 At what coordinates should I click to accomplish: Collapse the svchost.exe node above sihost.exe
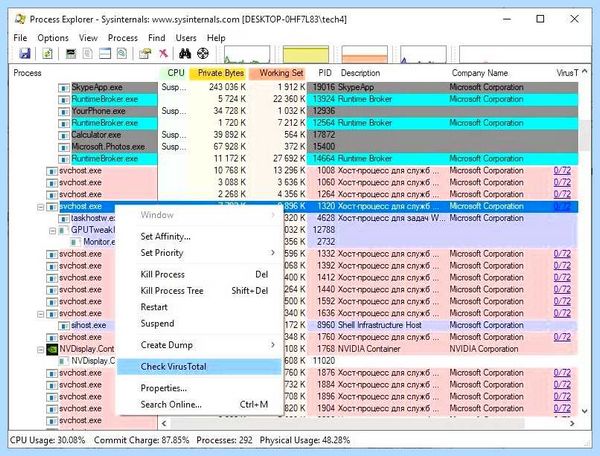[41, 314]
